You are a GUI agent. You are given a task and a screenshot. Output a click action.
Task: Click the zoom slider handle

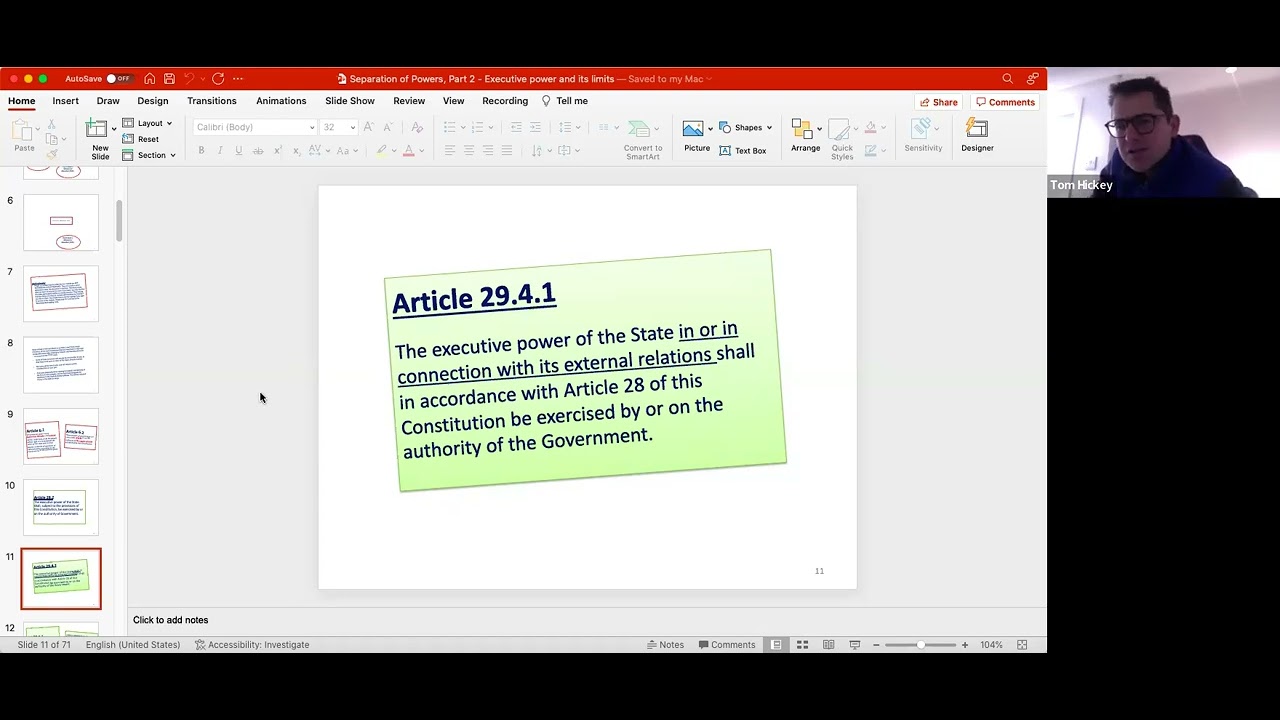pos(921,645)
